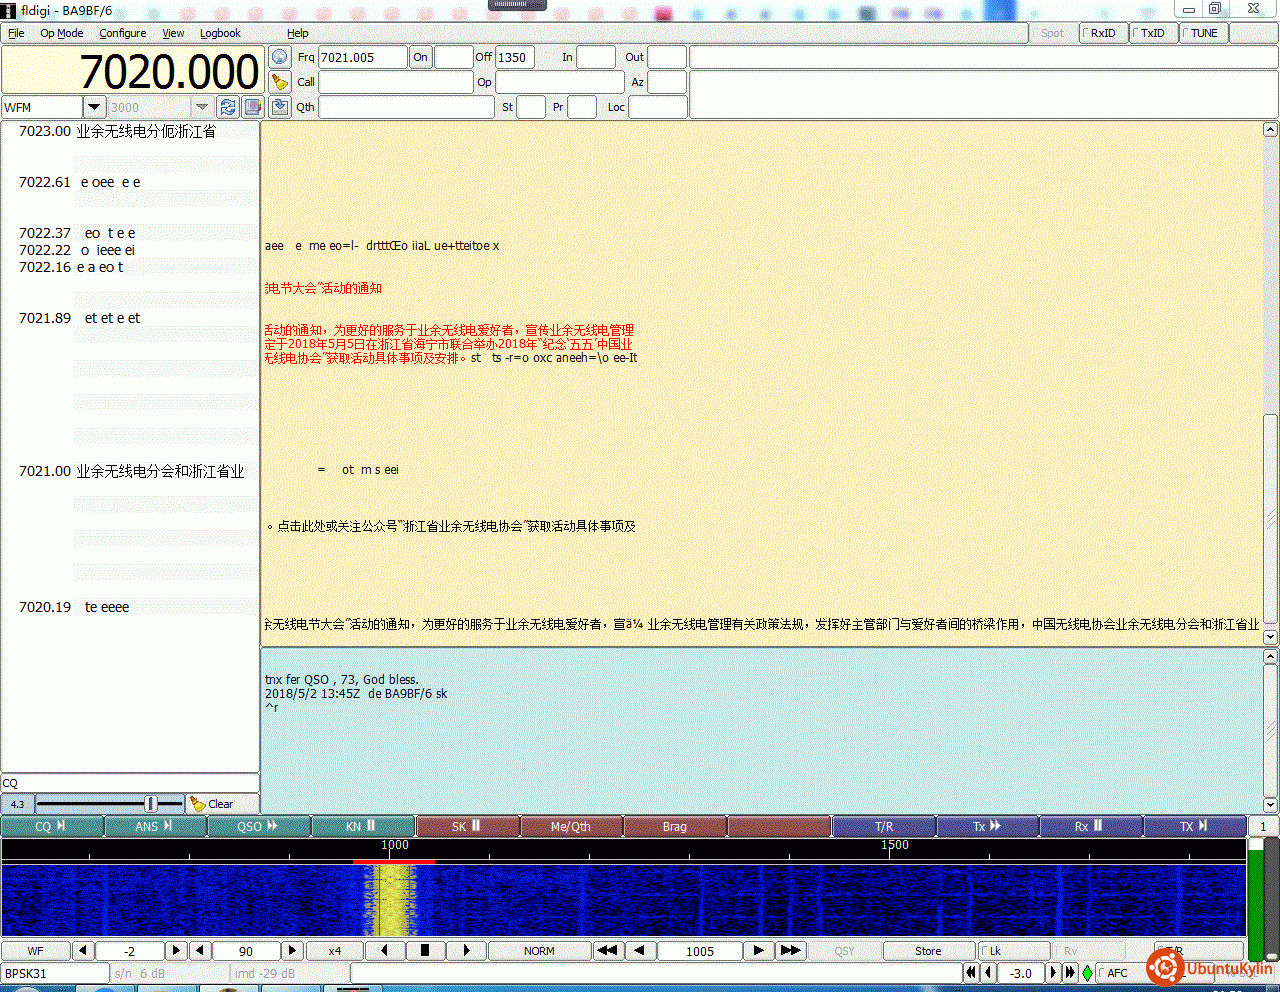This screenshot has height=992, width=1280.
Task: Click the CQ macro button
Action: (51, 826)
